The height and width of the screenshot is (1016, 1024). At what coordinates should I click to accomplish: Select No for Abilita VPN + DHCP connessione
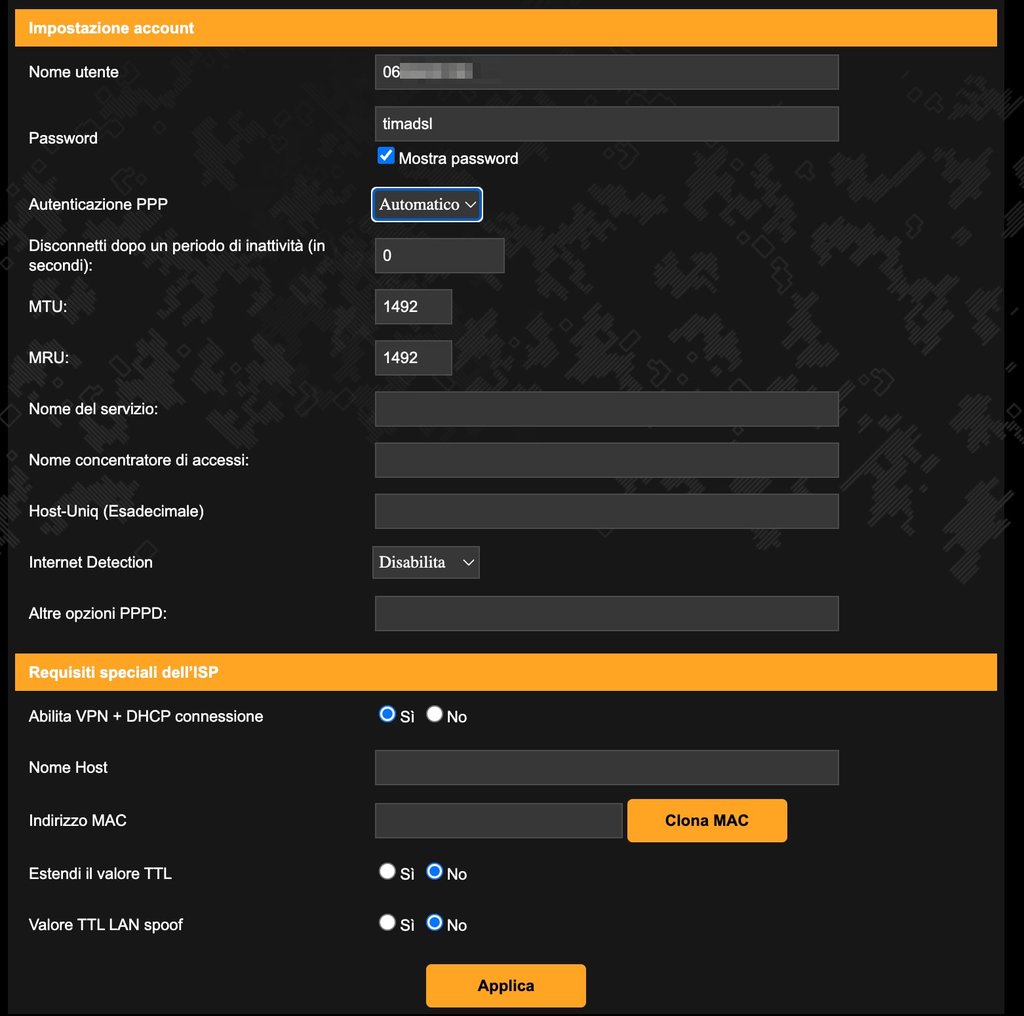click(x=434, y=714)
